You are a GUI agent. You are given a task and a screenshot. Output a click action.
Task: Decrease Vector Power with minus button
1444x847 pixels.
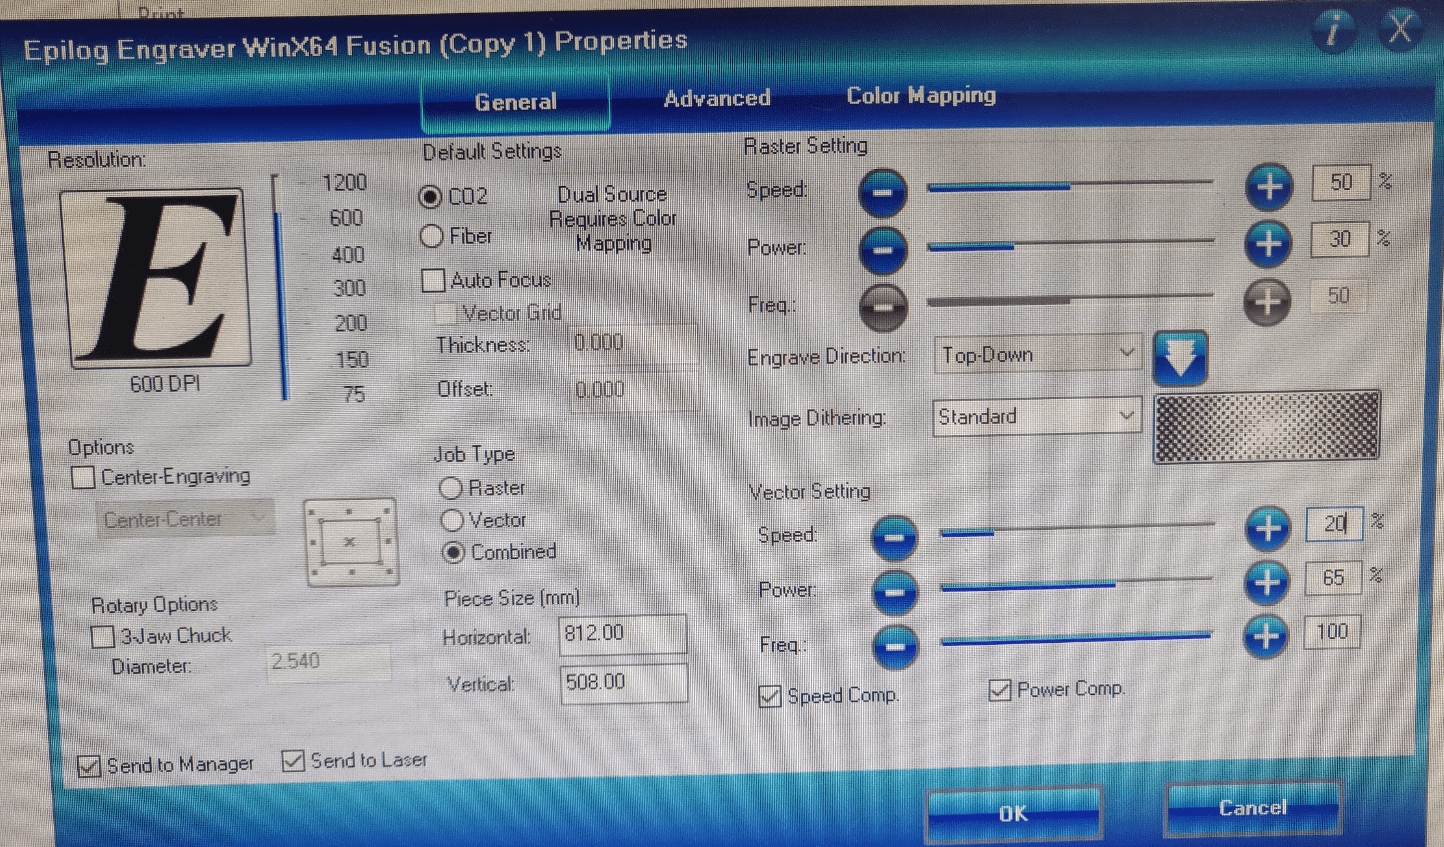[895, 592]
